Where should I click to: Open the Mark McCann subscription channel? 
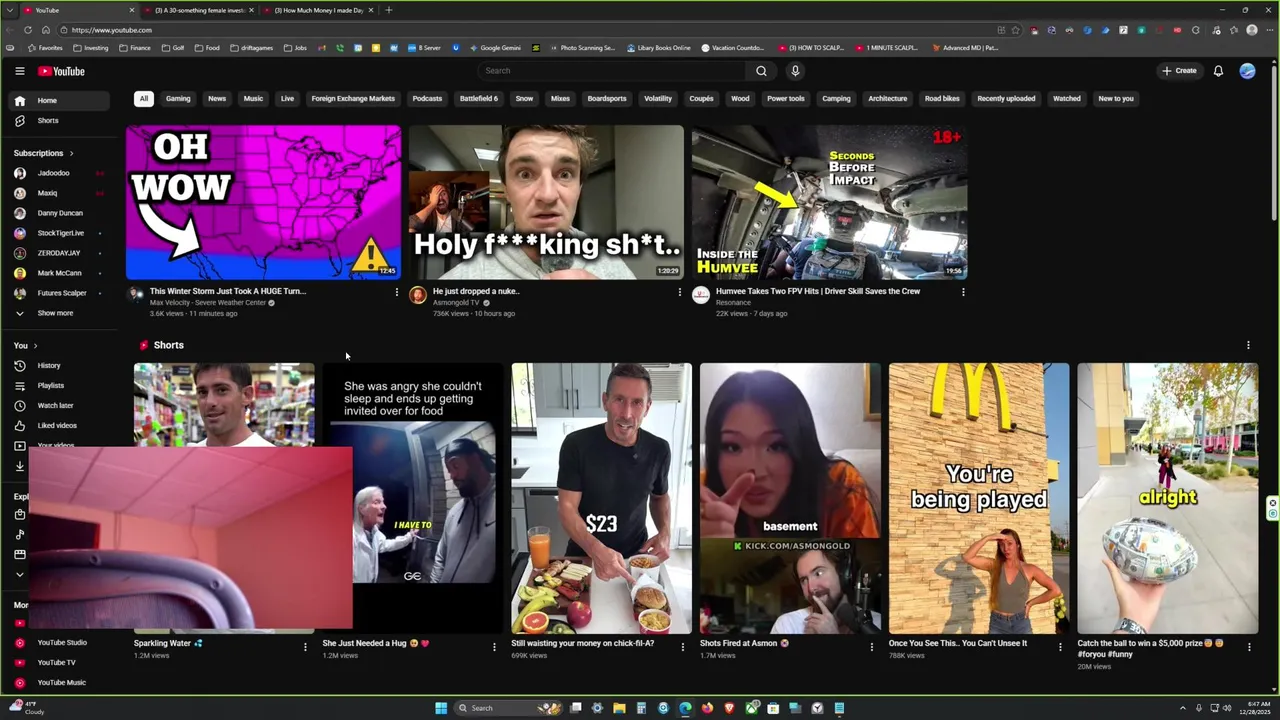pos(60,273)
